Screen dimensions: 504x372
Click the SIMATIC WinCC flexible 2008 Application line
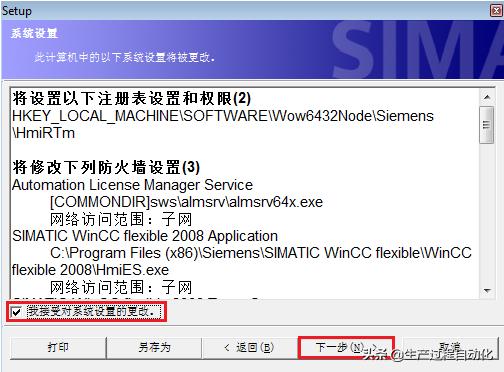(145, 236)
